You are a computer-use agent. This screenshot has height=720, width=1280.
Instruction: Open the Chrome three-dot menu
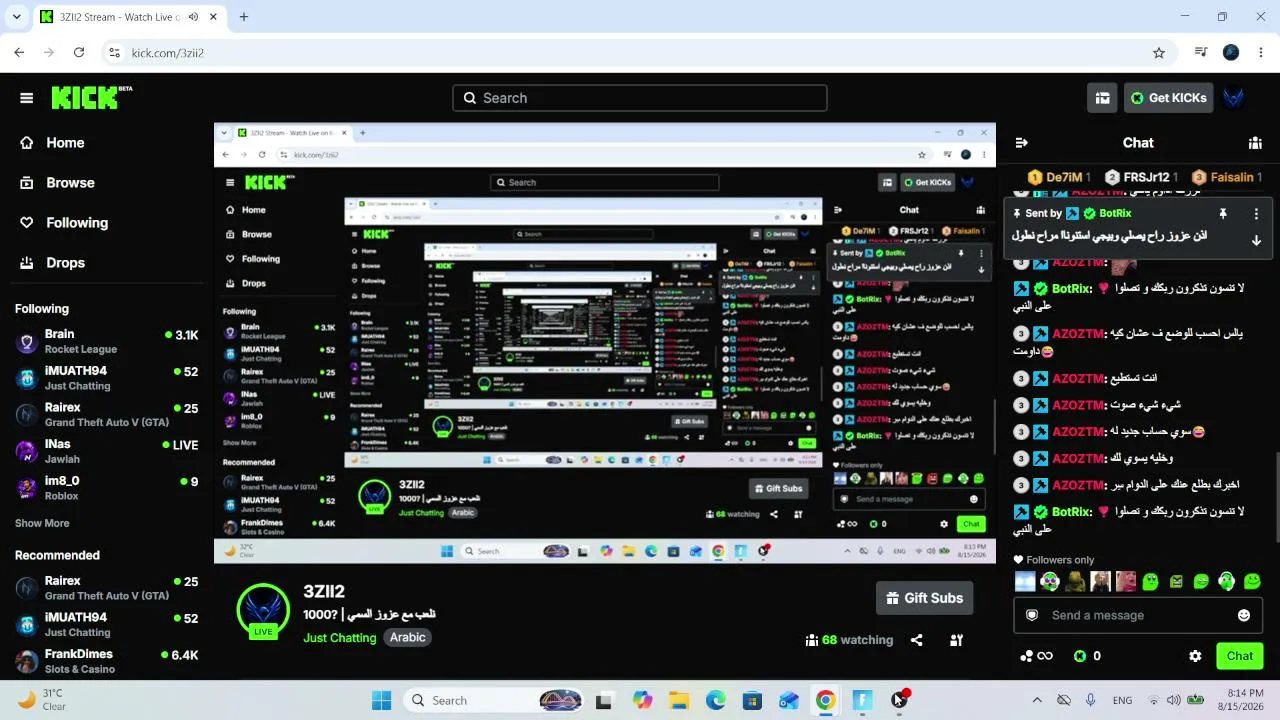tap(1261, 53)
